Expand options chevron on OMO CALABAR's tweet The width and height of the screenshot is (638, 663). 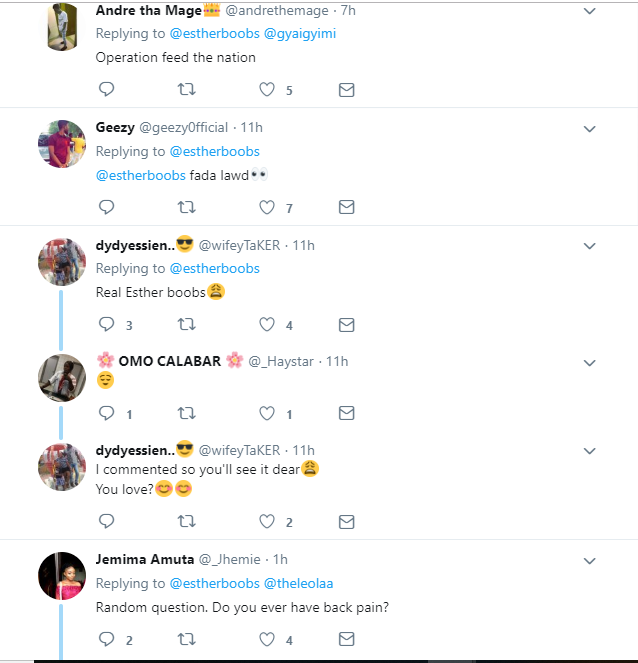589,362
